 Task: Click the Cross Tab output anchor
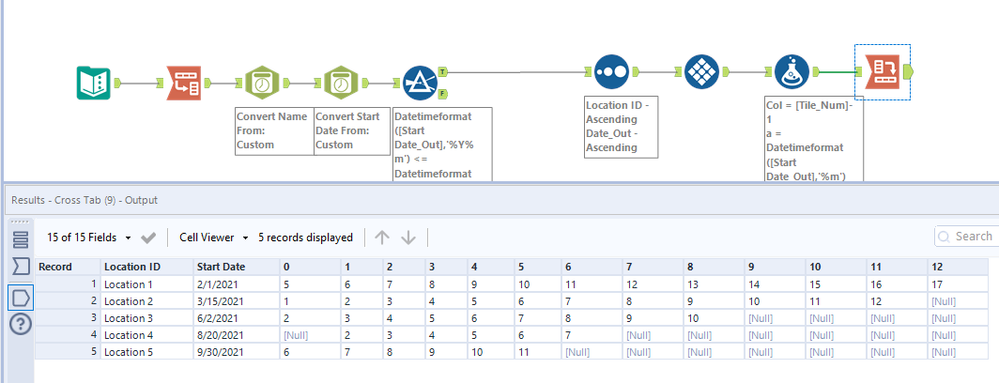click(x=908, y=72)
